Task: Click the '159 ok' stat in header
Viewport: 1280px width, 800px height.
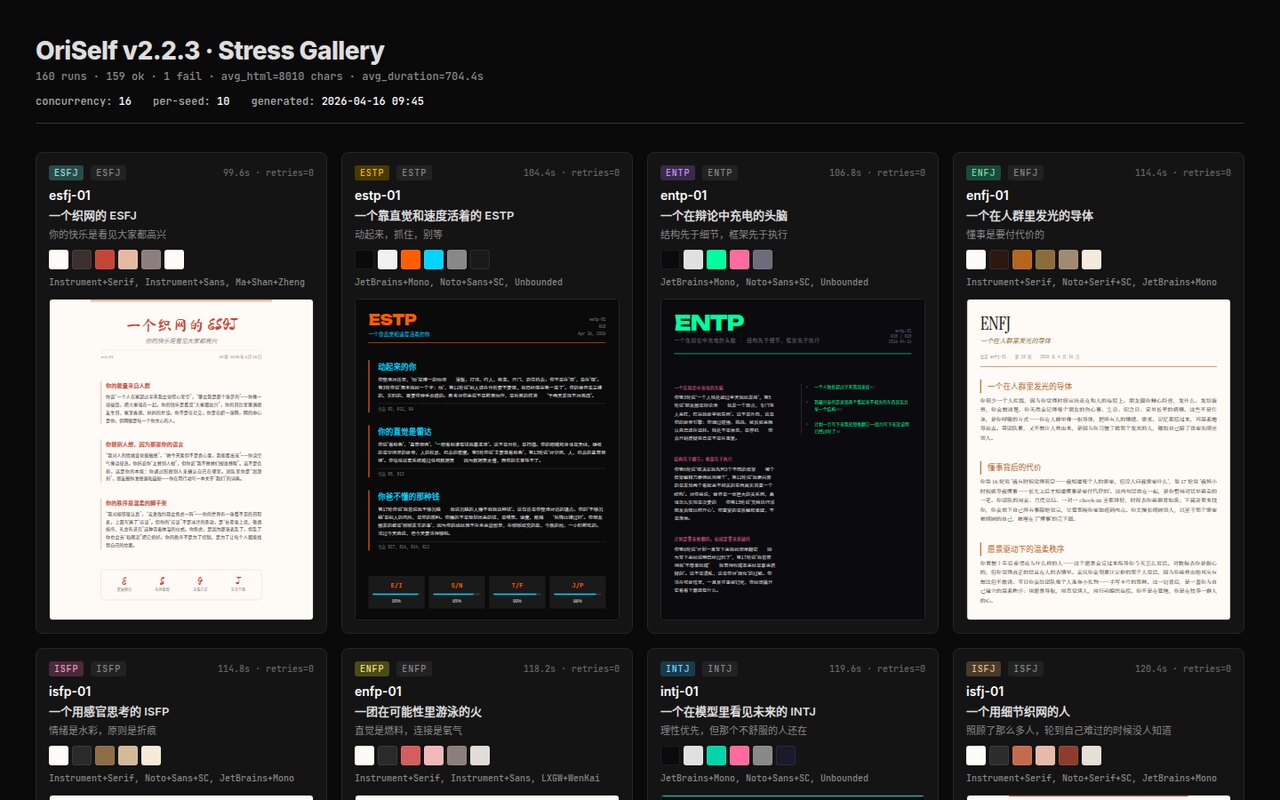Action: 125,76
